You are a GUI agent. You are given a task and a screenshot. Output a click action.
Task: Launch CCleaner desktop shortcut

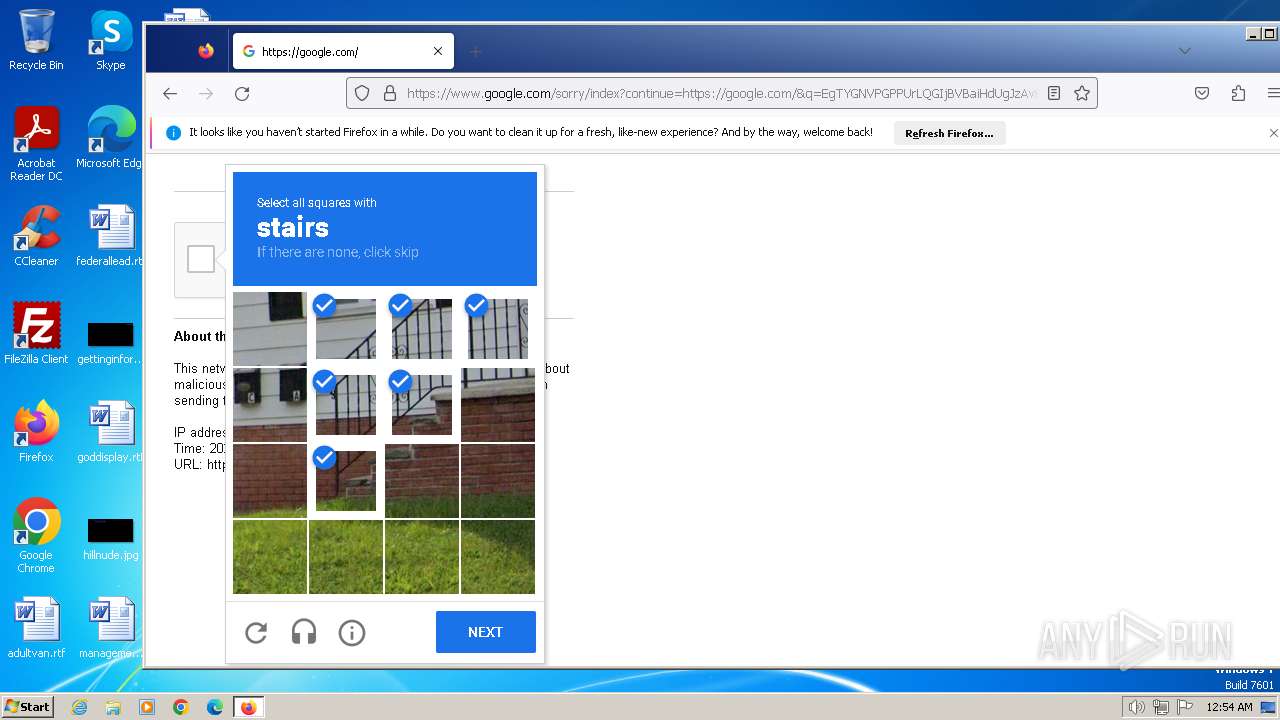[36, 236]
